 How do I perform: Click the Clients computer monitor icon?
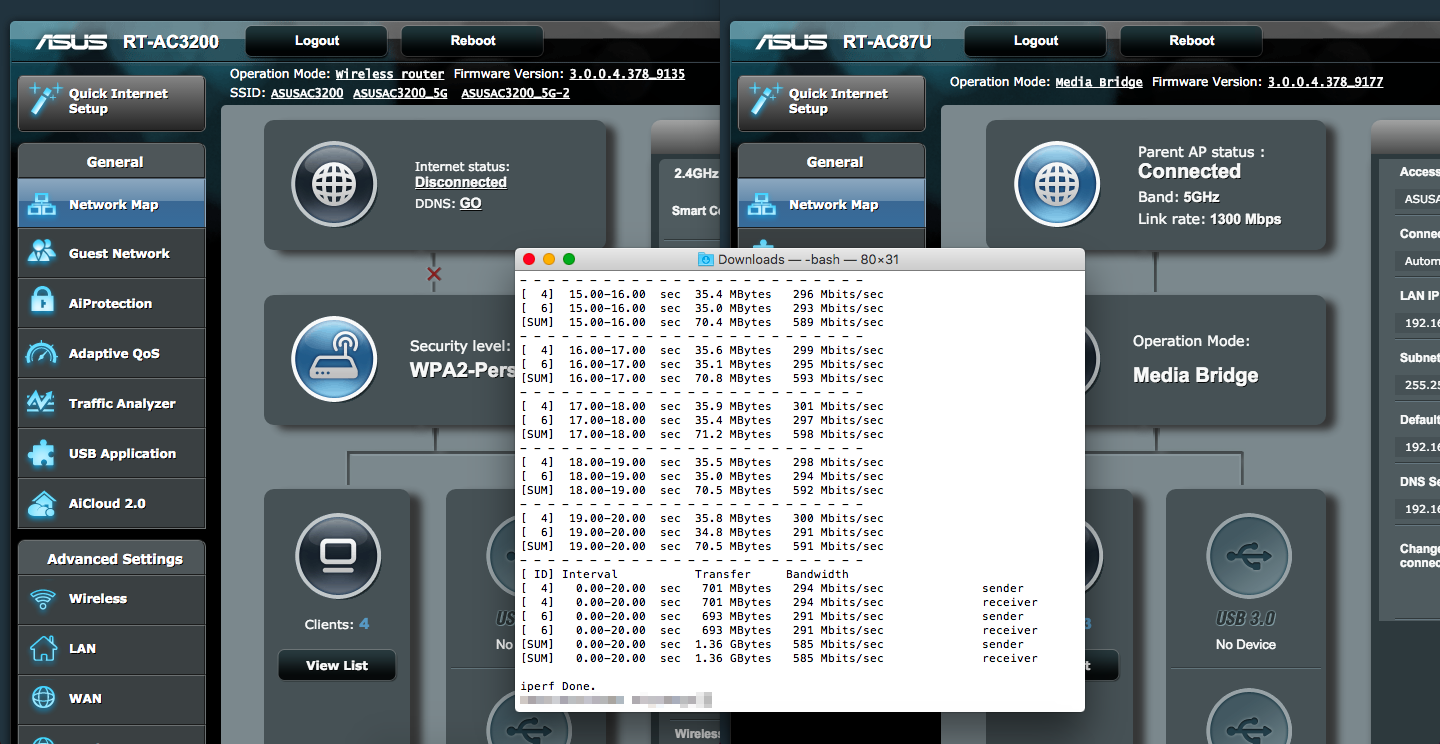[x=338, y=555]
